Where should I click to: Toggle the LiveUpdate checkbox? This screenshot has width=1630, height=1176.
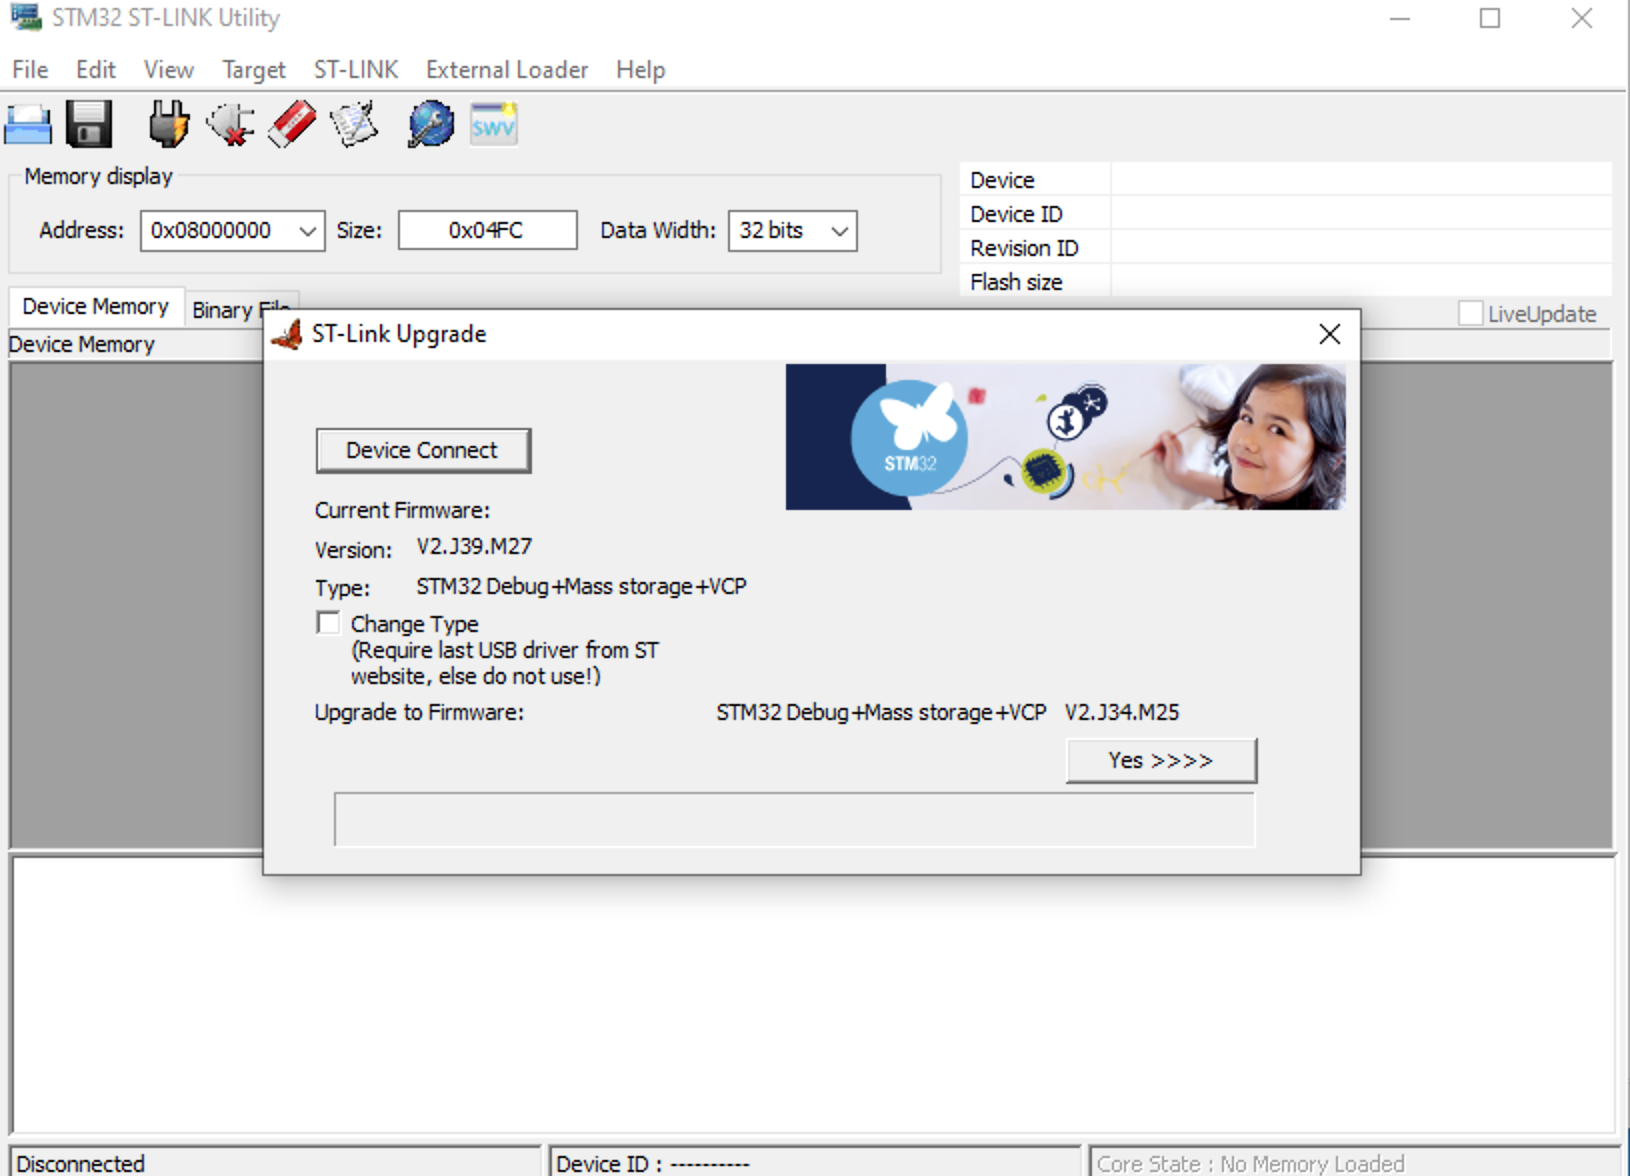click(1470, 313)
